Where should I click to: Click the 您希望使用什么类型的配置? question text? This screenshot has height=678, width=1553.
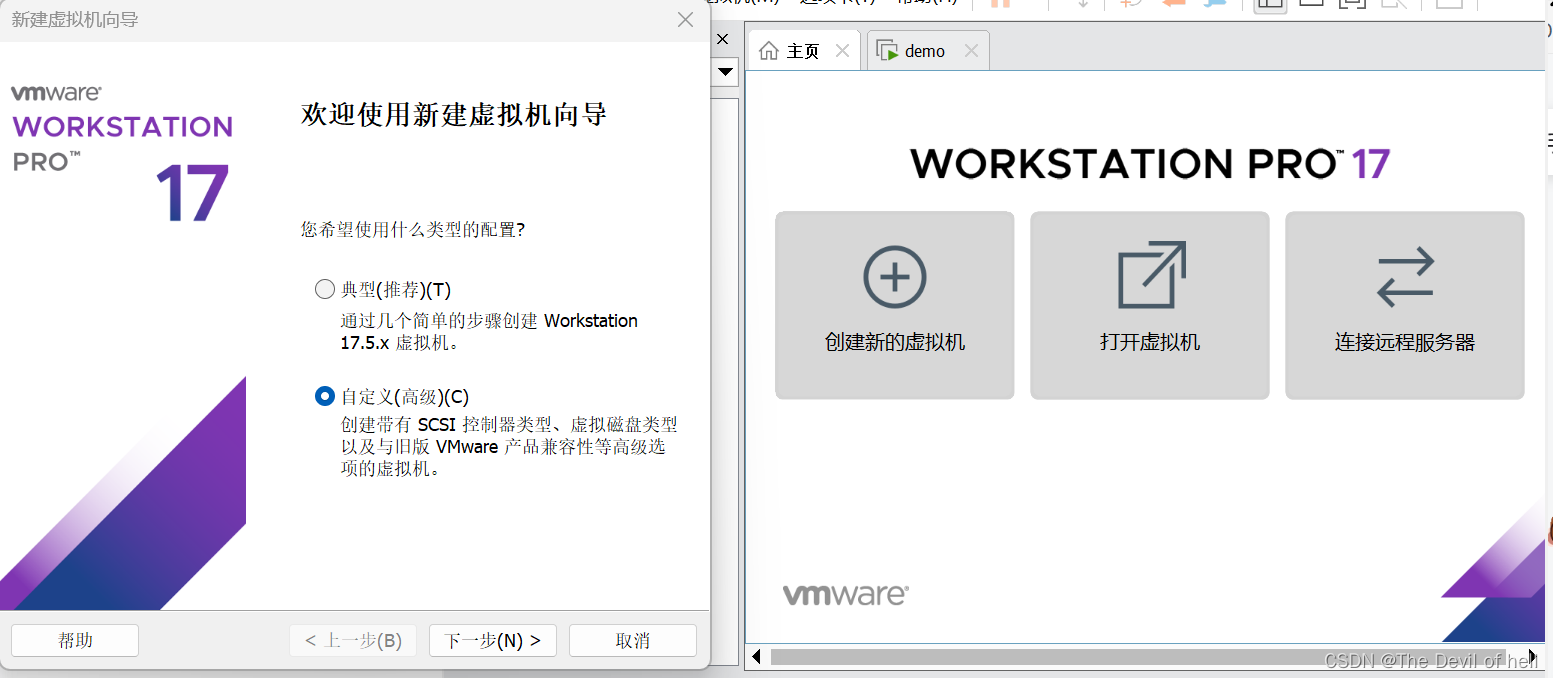413,230
